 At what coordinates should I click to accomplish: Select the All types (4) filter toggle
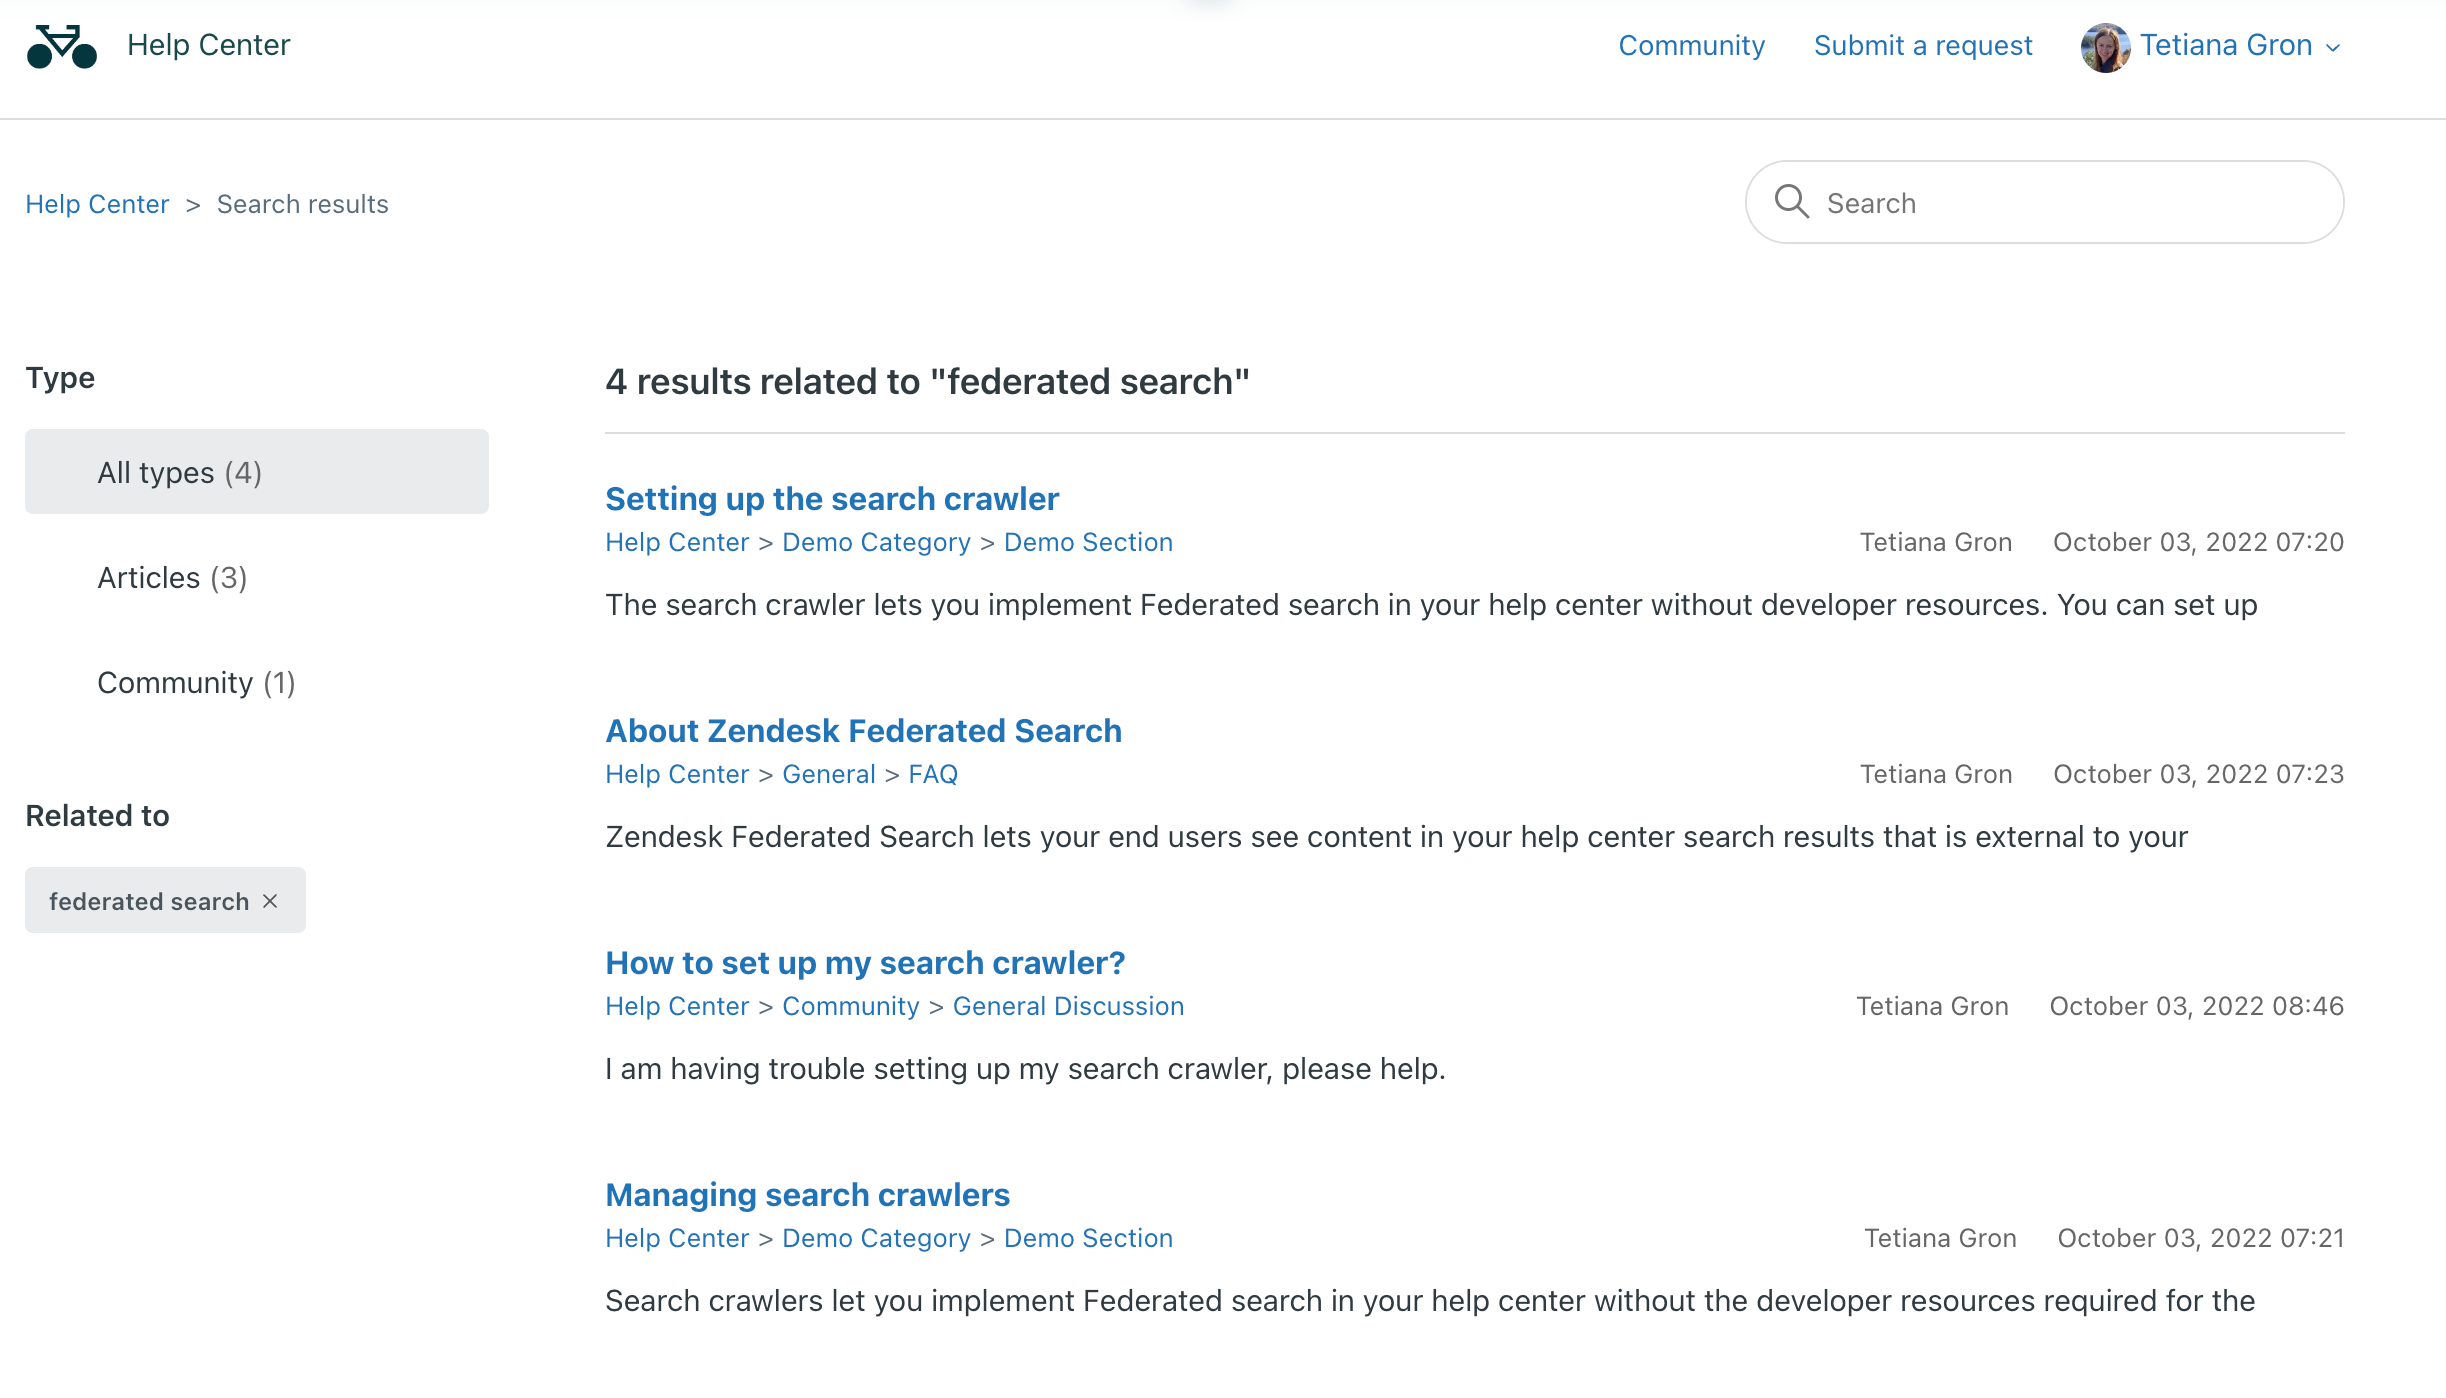(x=257, y=472)
